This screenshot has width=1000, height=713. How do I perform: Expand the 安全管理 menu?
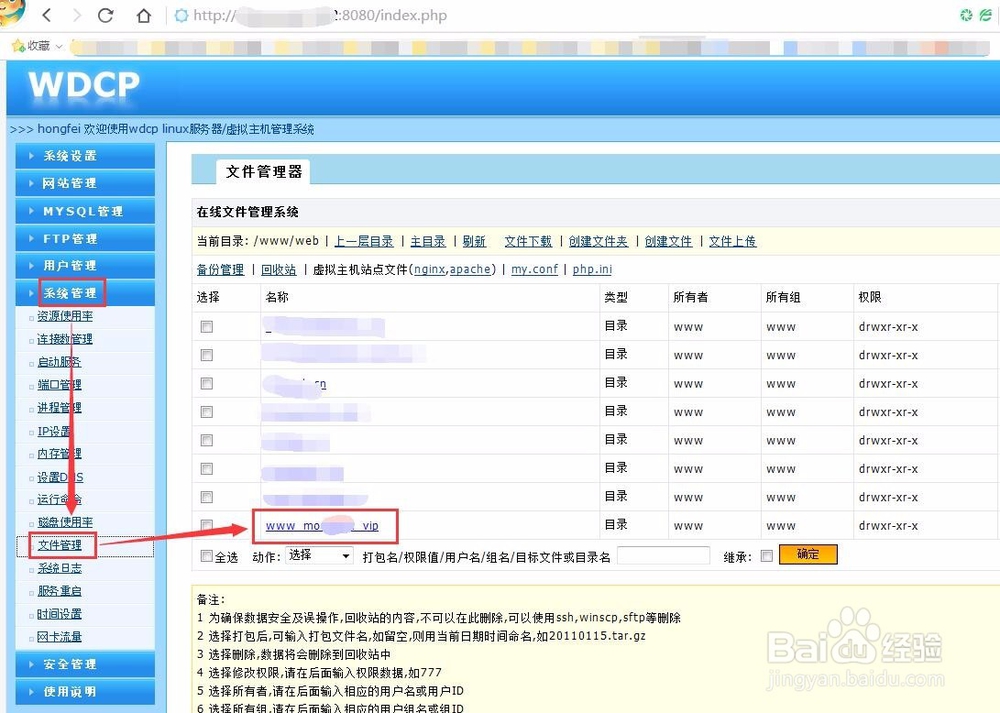(85, 664)
